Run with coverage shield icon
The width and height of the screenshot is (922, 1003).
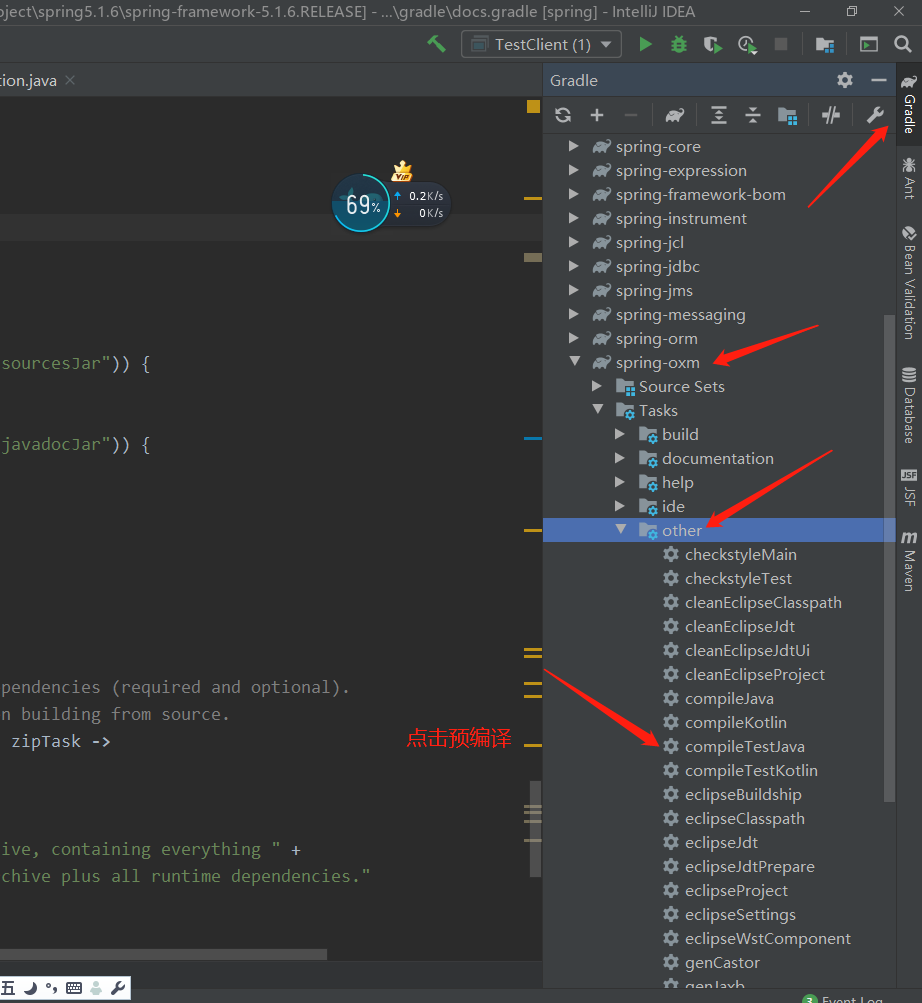click(712, 44)
